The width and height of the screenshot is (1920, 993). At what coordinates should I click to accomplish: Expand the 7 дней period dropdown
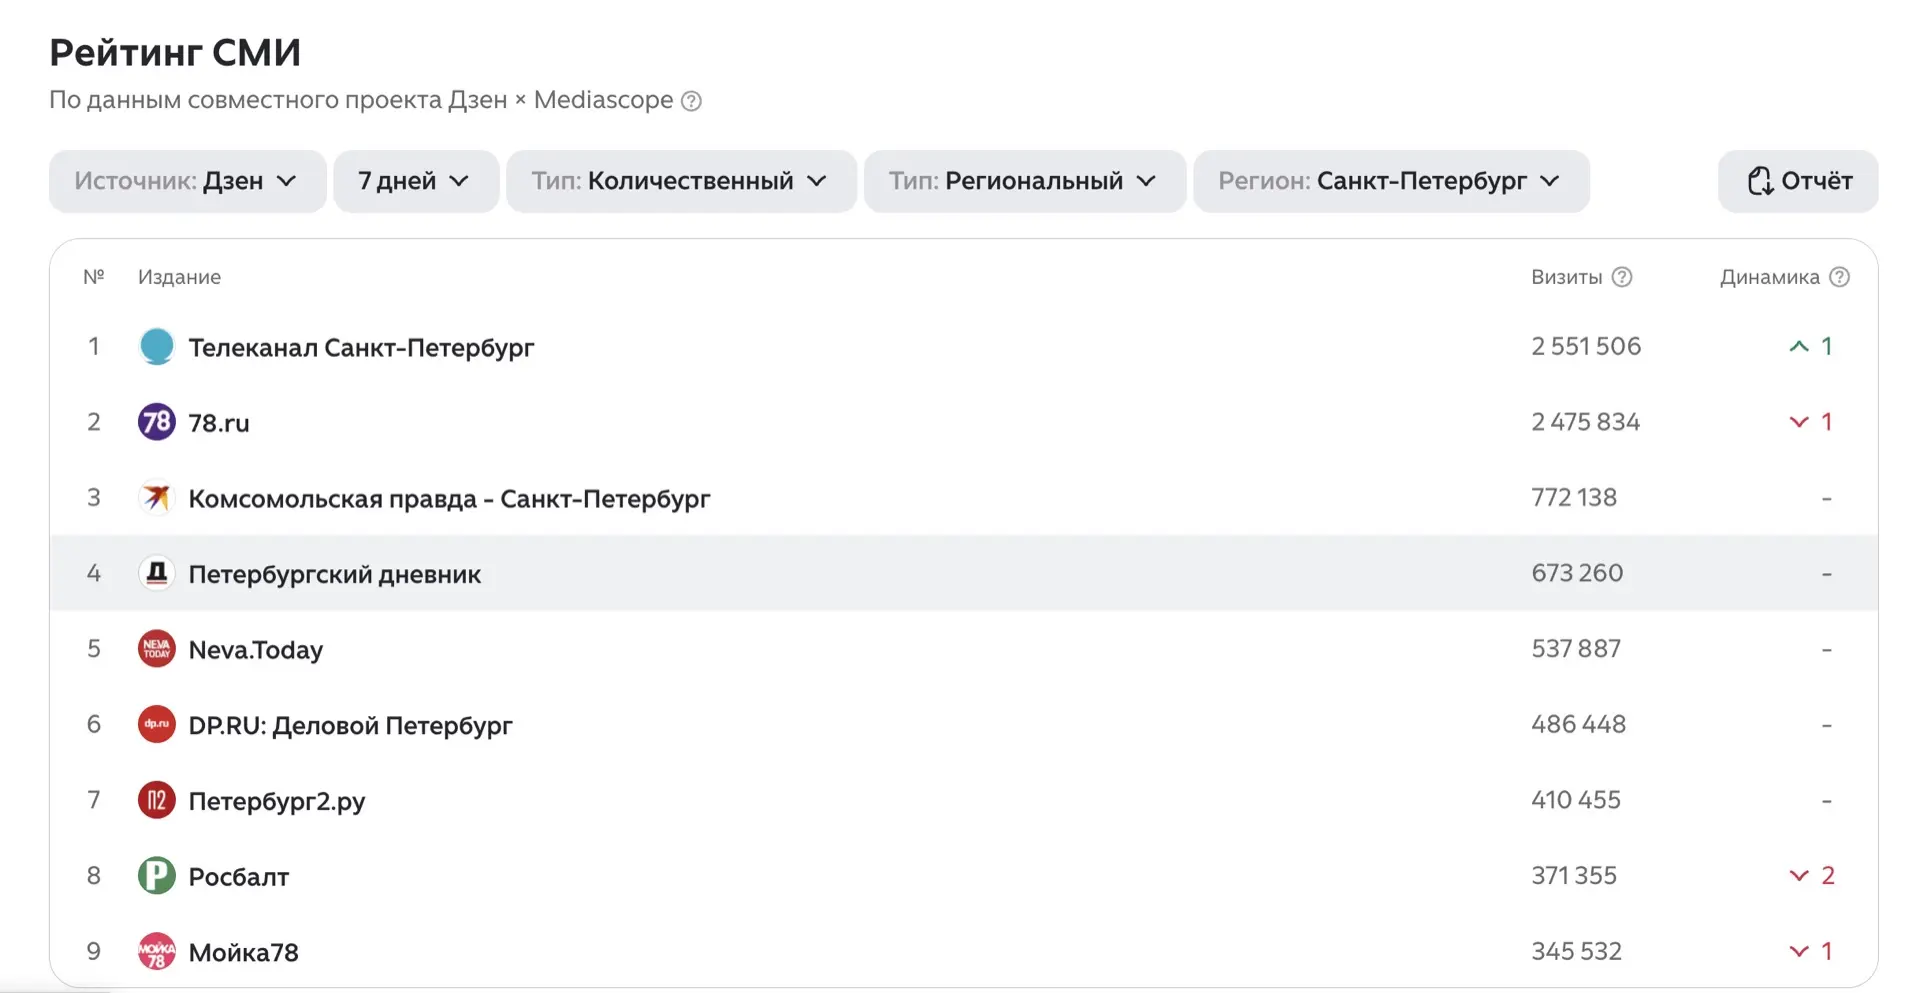(x=415, y=181)
